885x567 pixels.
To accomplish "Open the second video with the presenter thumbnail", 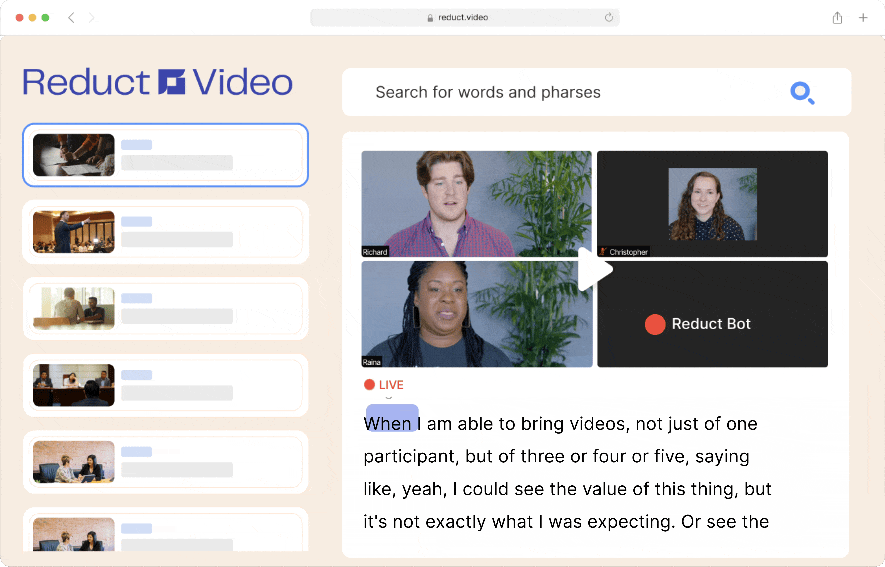I will coord(165,232).
